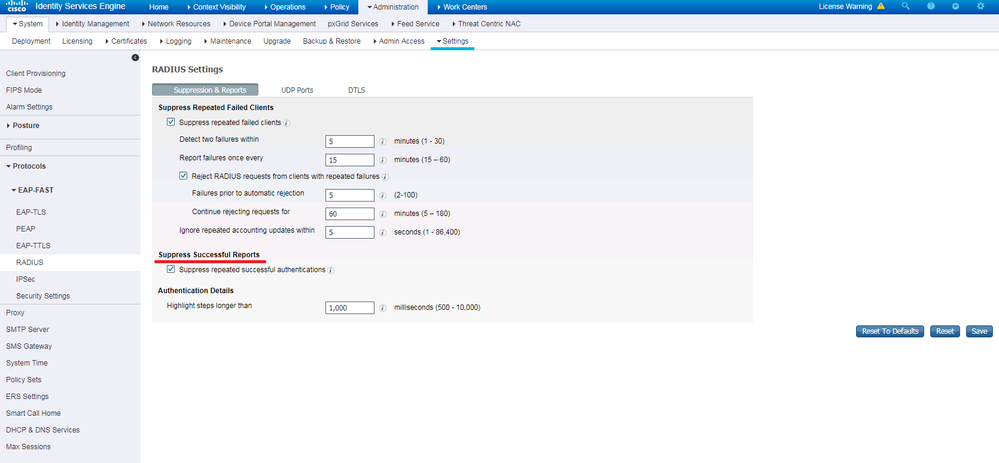Click the Reset To Defaults button
This screenshot has width=999, height=463.
tap(890, 331)
